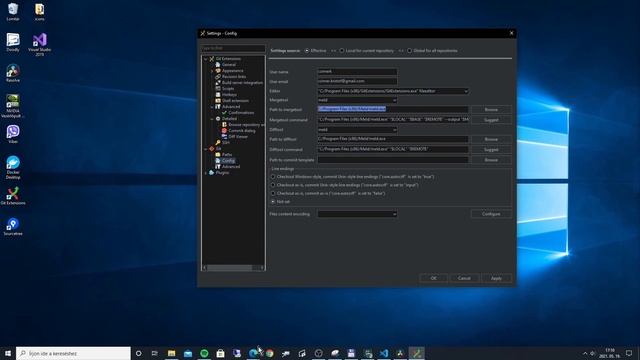Select Global for all repositories source
The image size is (640, 360).
[x=409, y=51]
